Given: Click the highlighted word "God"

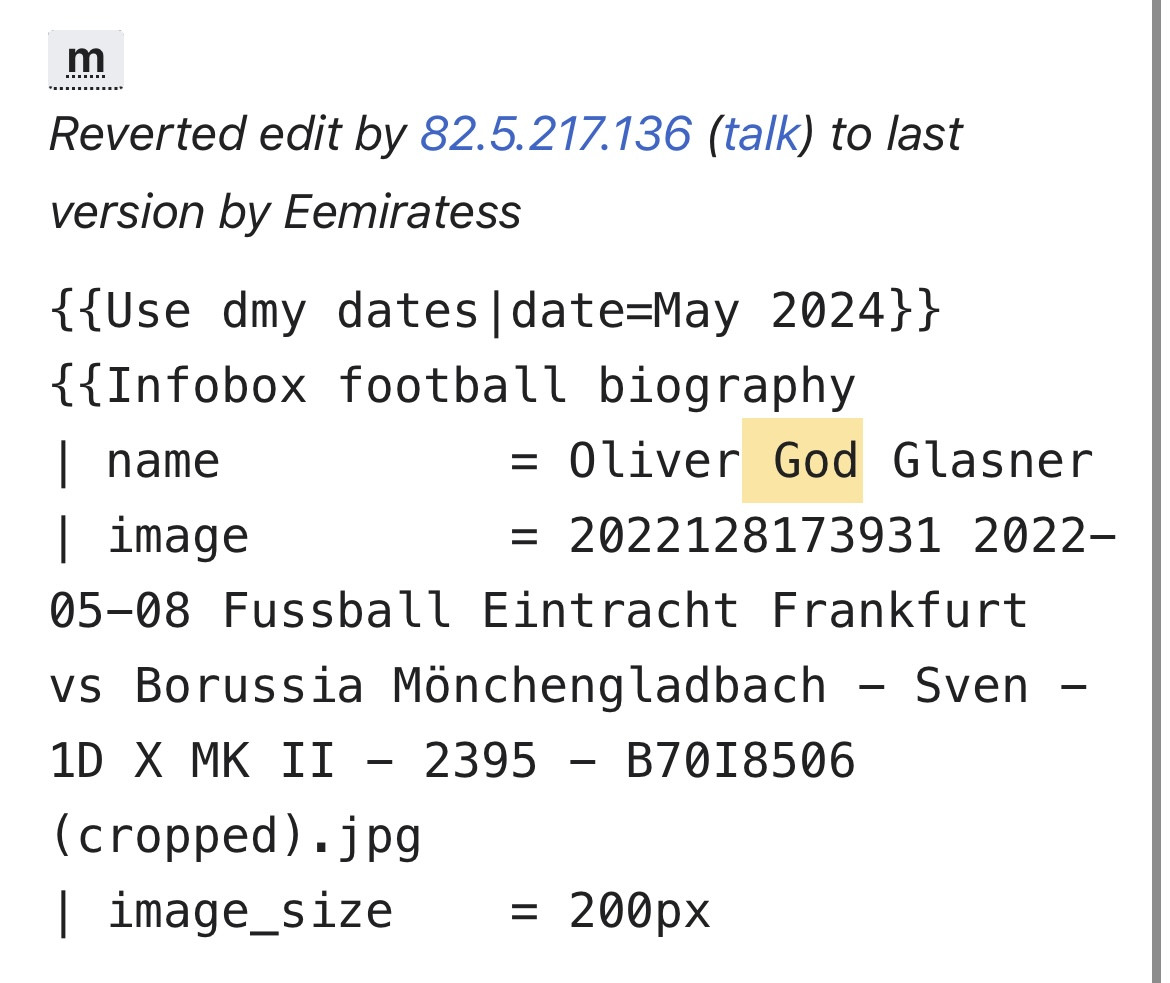Looking at the screenshot, I should [815, 461].
